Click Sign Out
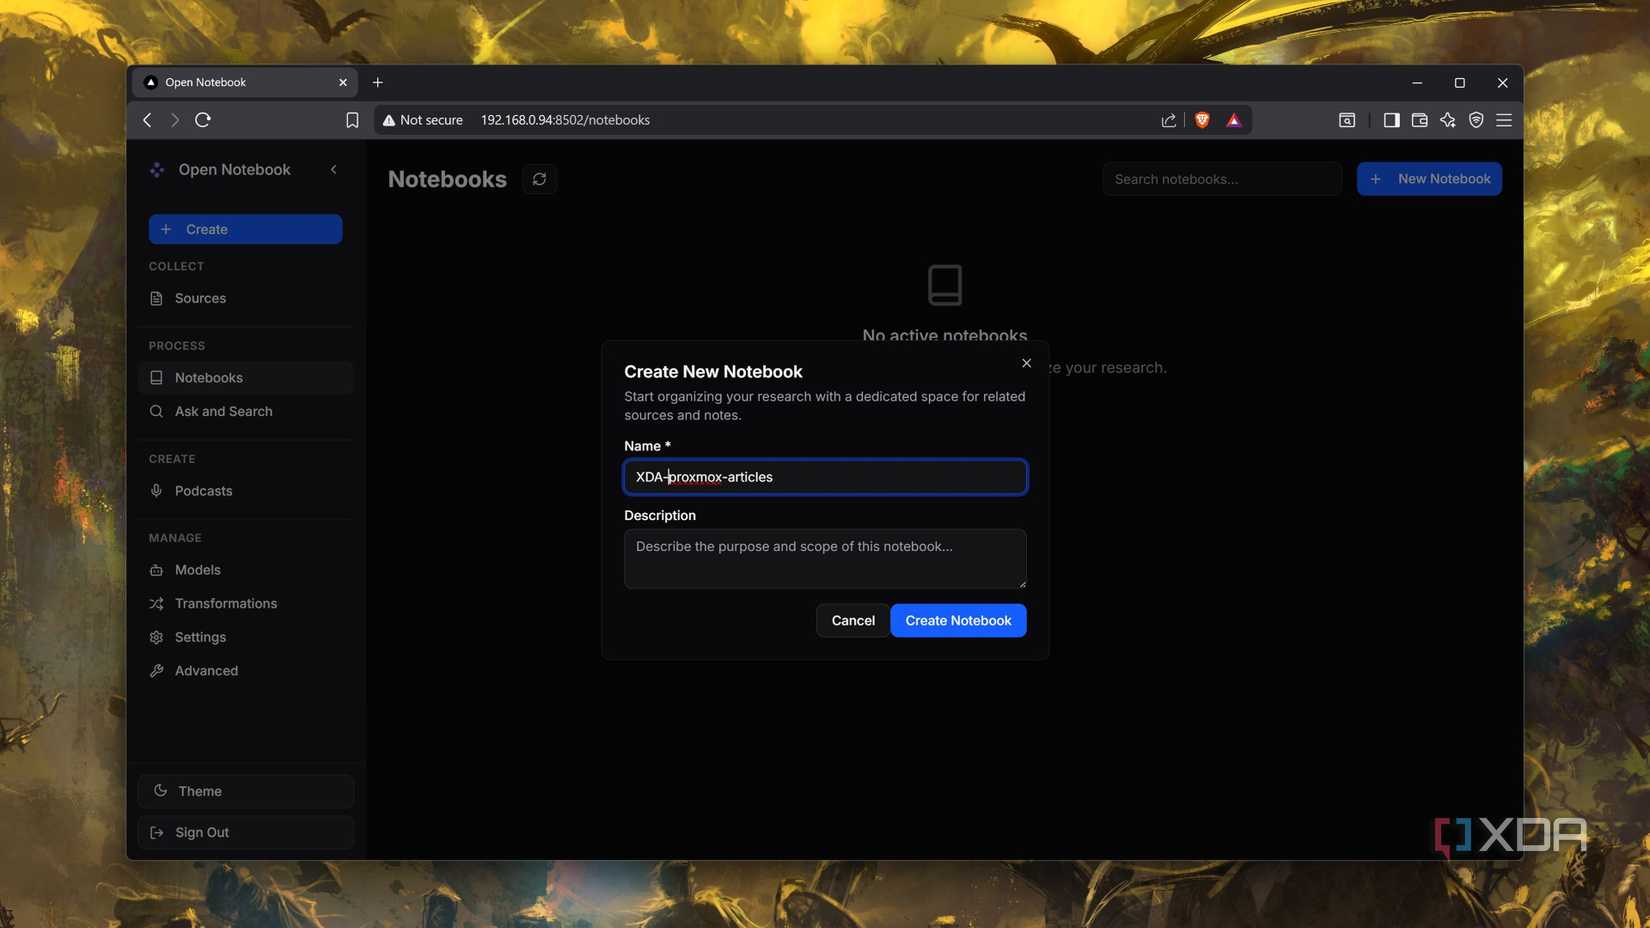The width and height of the screenshot is (1650, 928). (x=246, y=832)
